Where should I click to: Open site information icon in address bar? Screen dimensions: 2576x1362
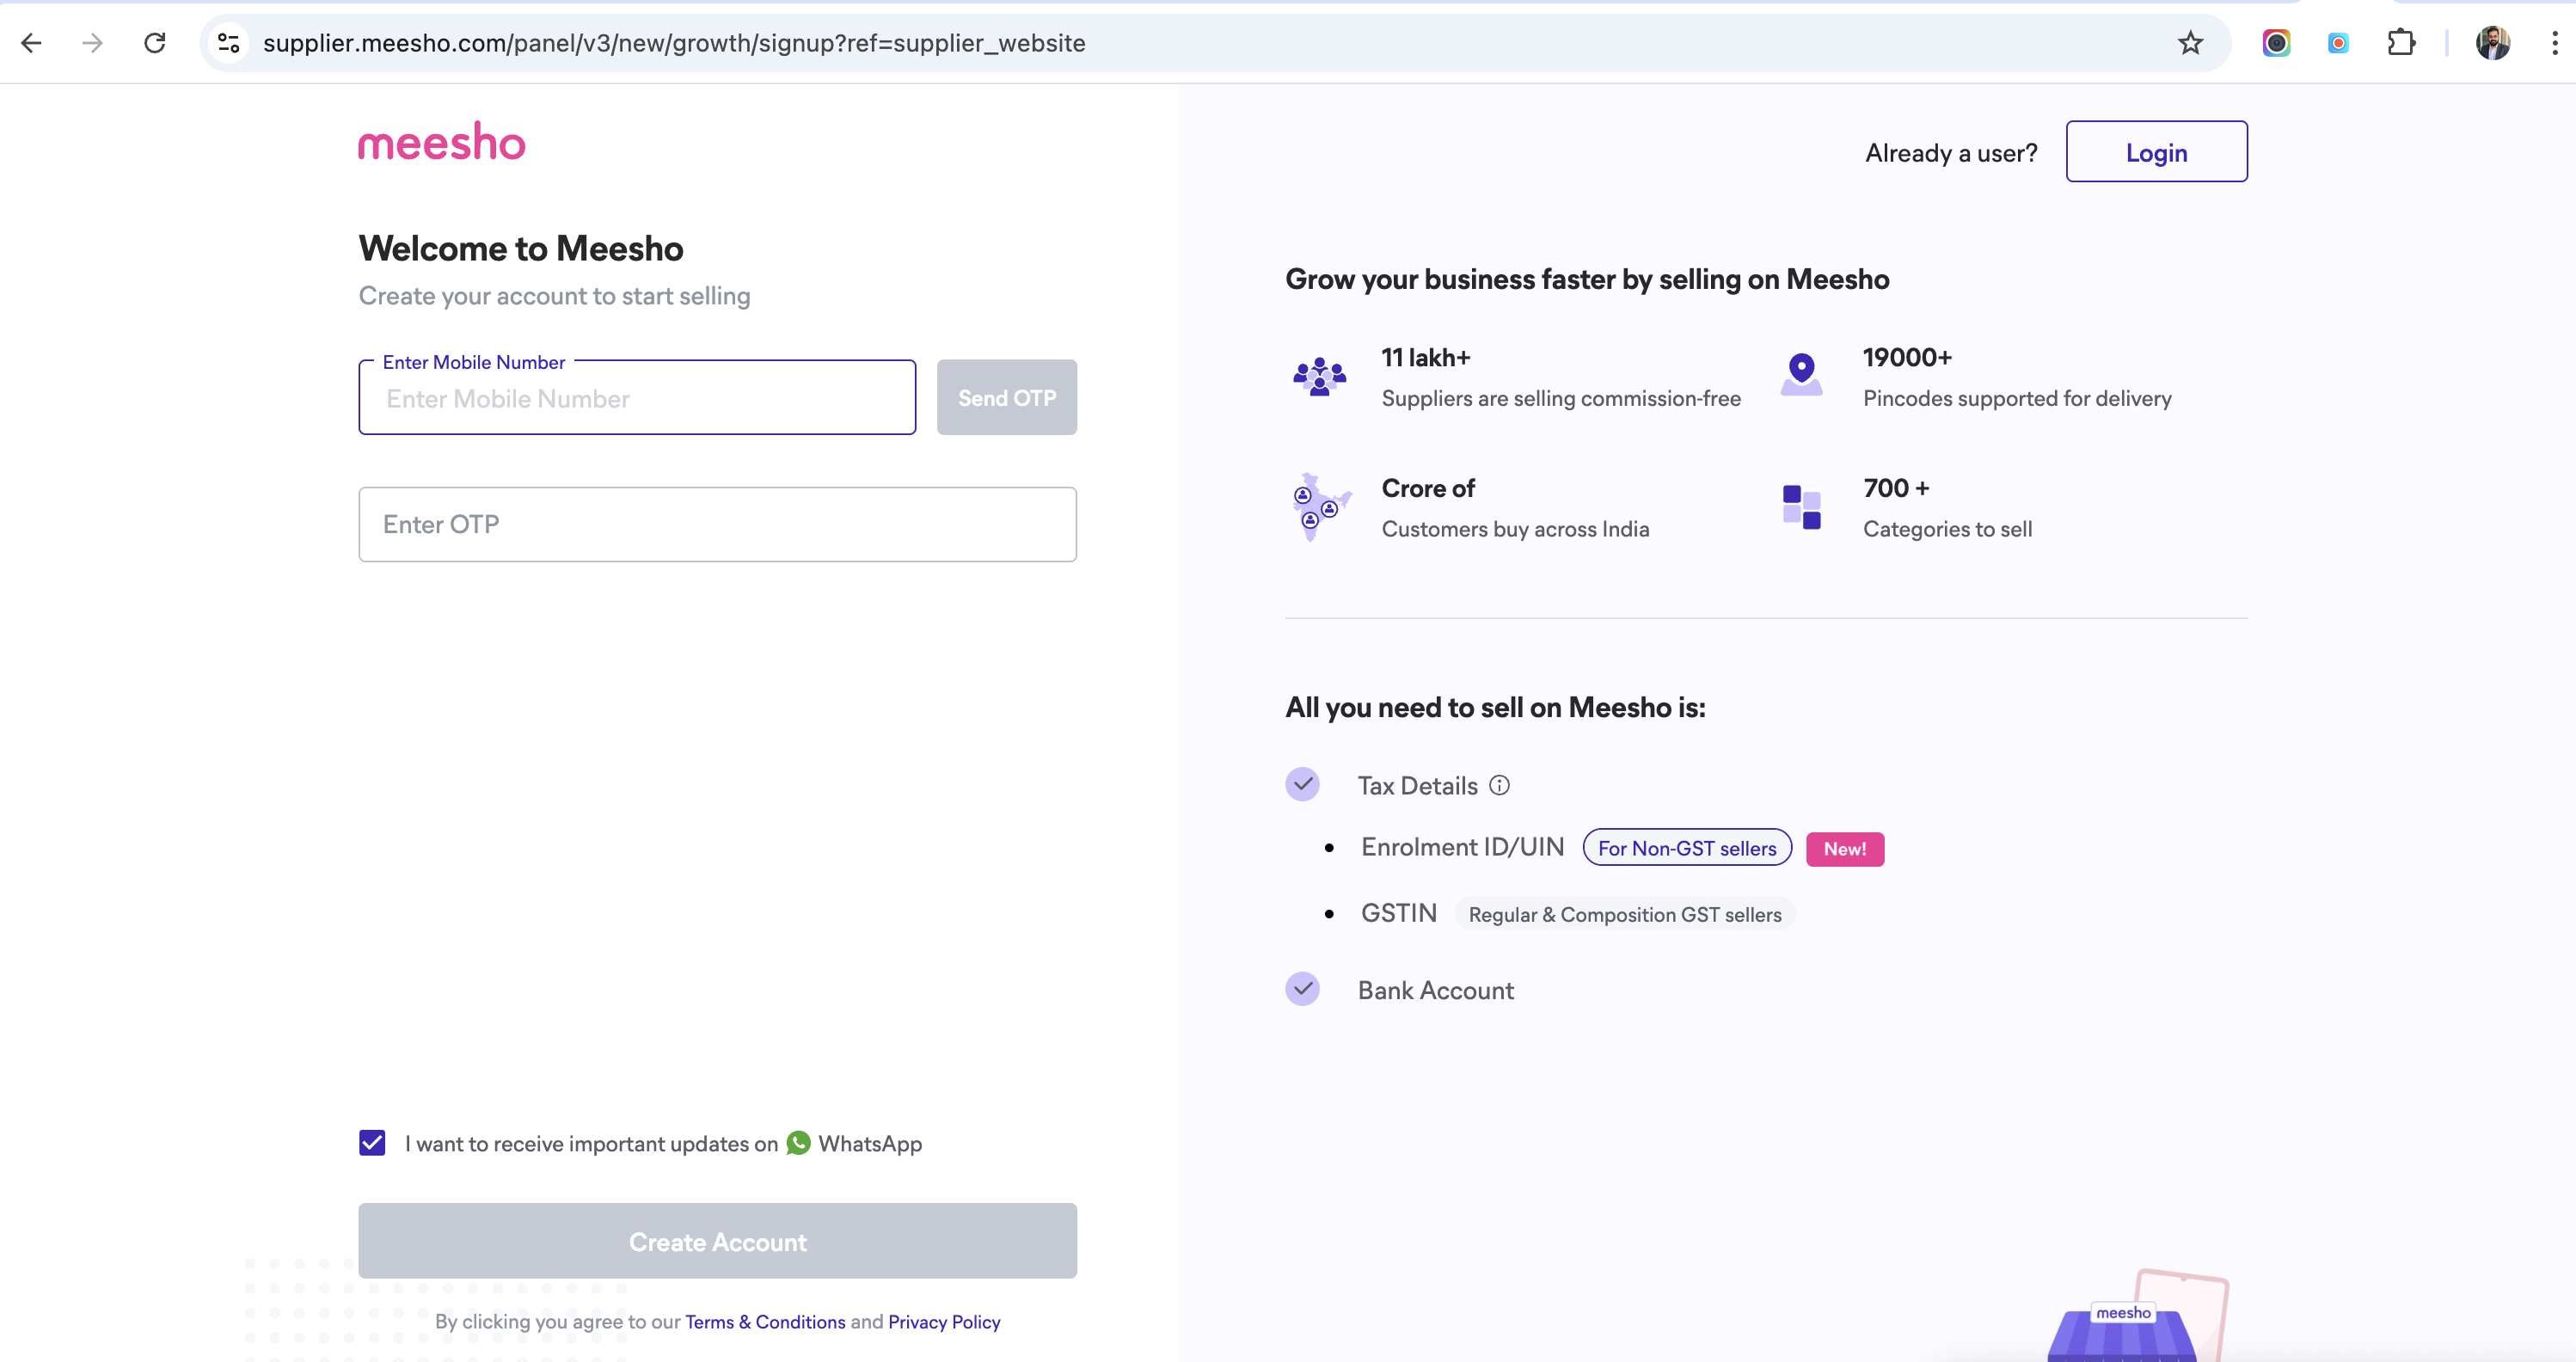click(x=229, y=43)
